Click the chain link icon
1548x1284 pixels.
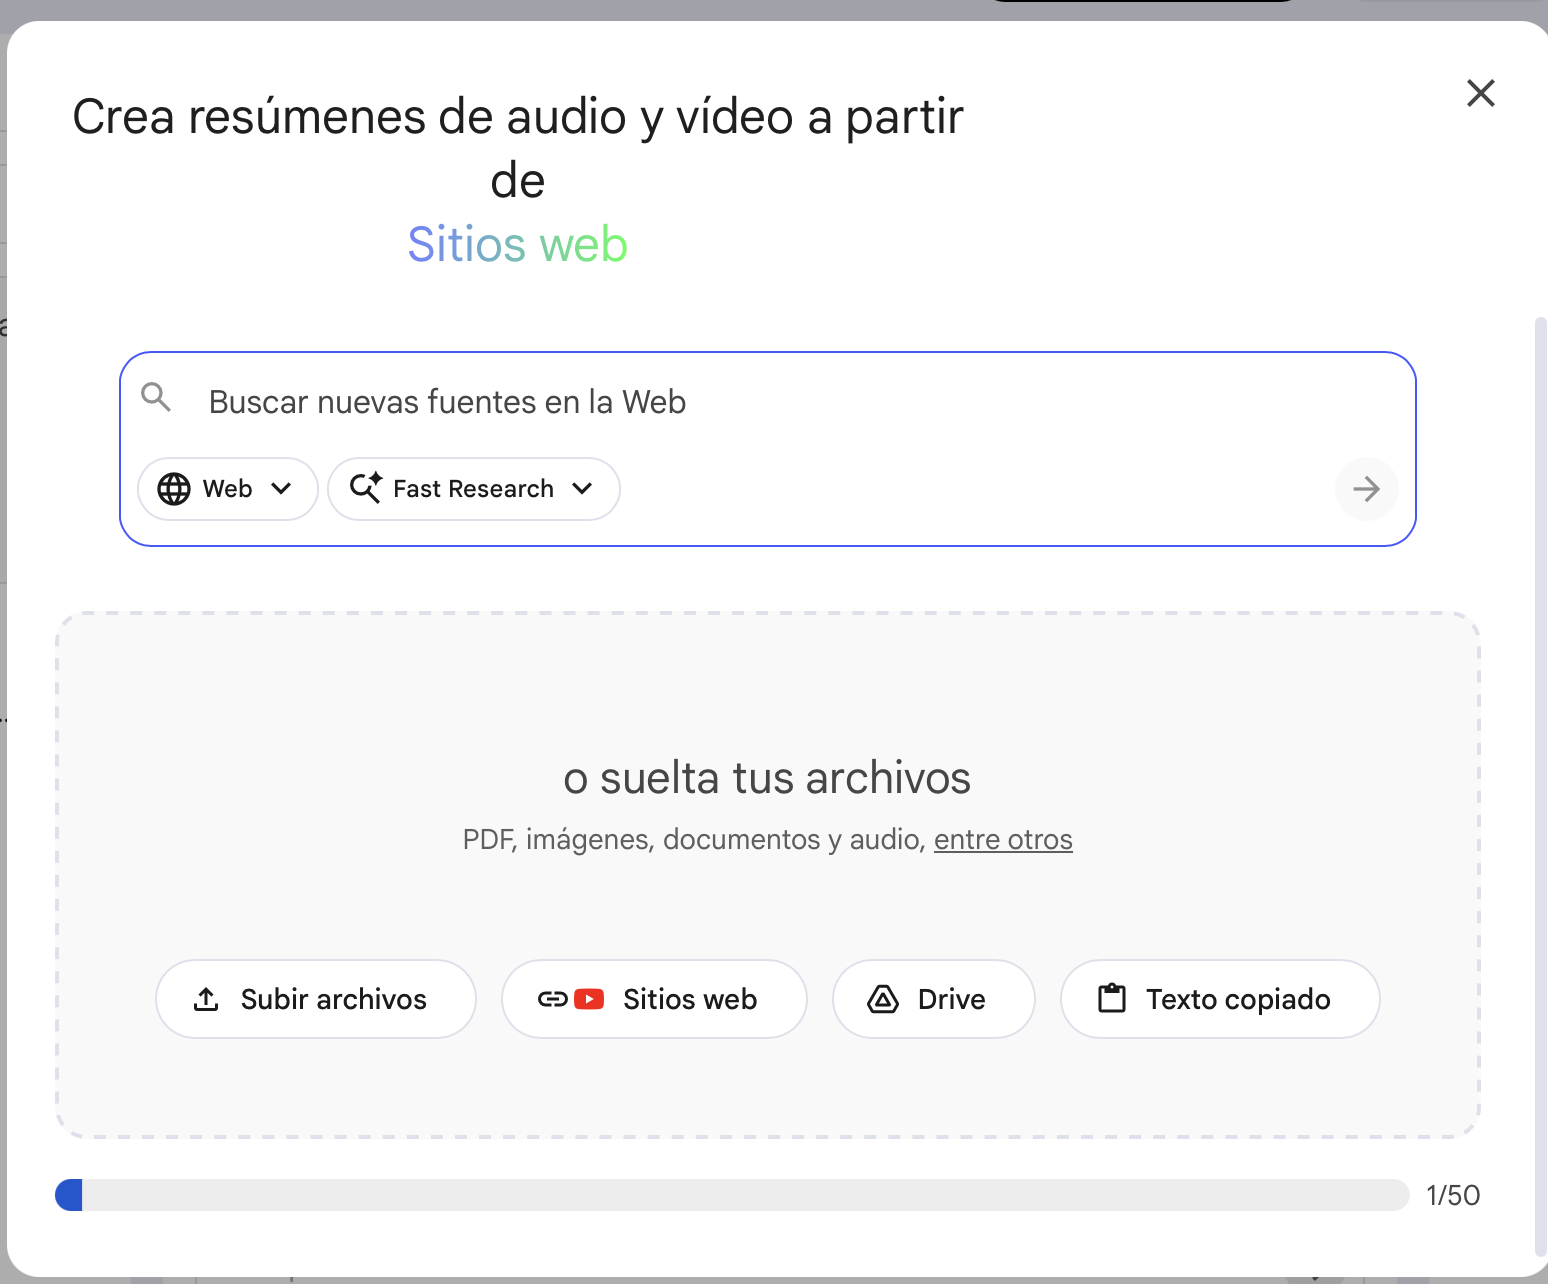click(x=552, y=999)
